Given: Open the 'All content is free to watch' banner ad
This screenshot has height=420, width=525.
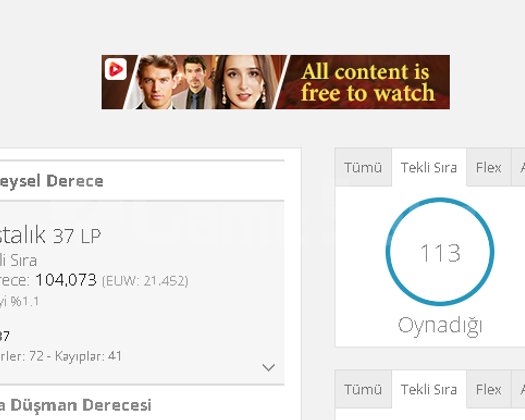Looking at the screenshot, I should [x=276, y=82].
